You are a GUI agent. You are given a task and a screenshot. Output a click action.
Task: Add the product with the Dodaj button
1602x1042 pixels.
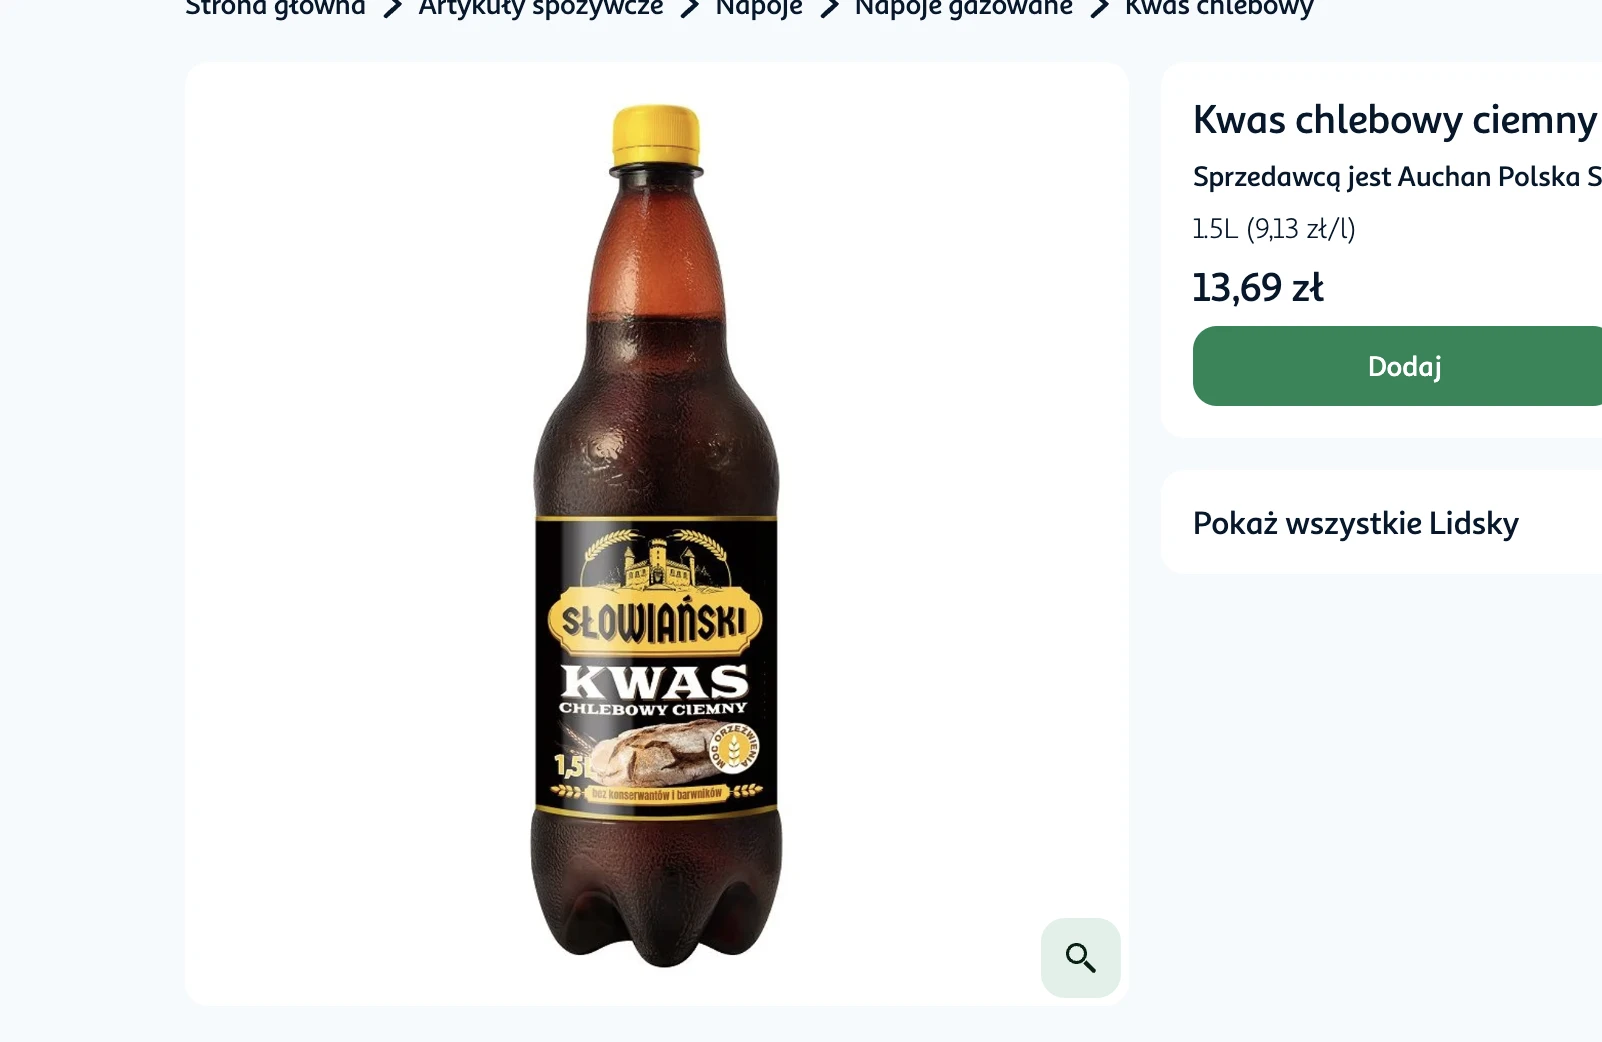1403,366
